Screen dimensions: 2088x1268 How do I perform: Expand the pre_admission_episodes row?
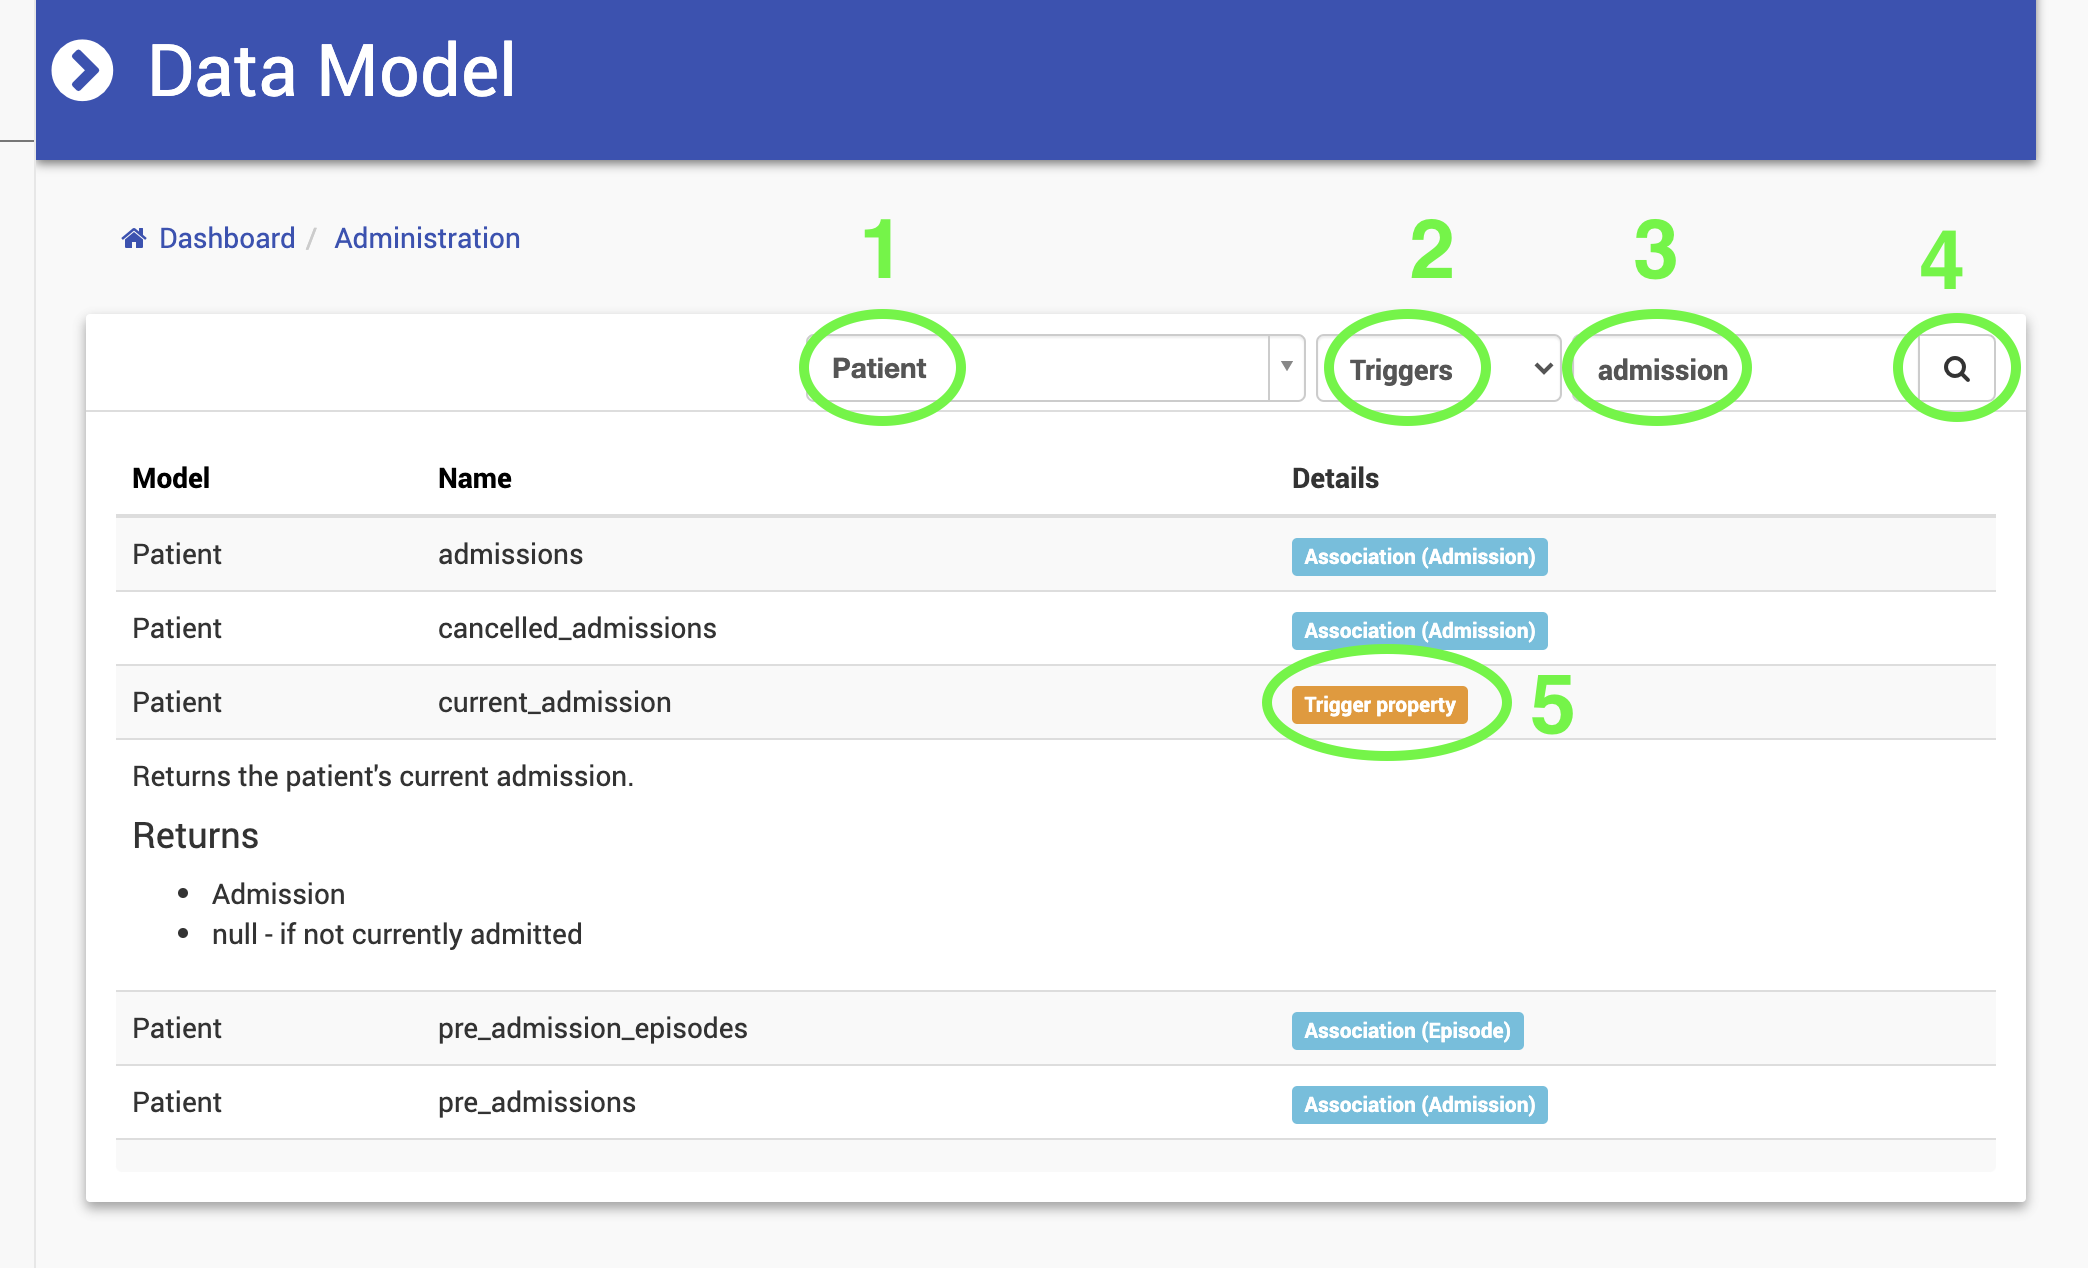pyautogui.click(x=592, y=1029)
